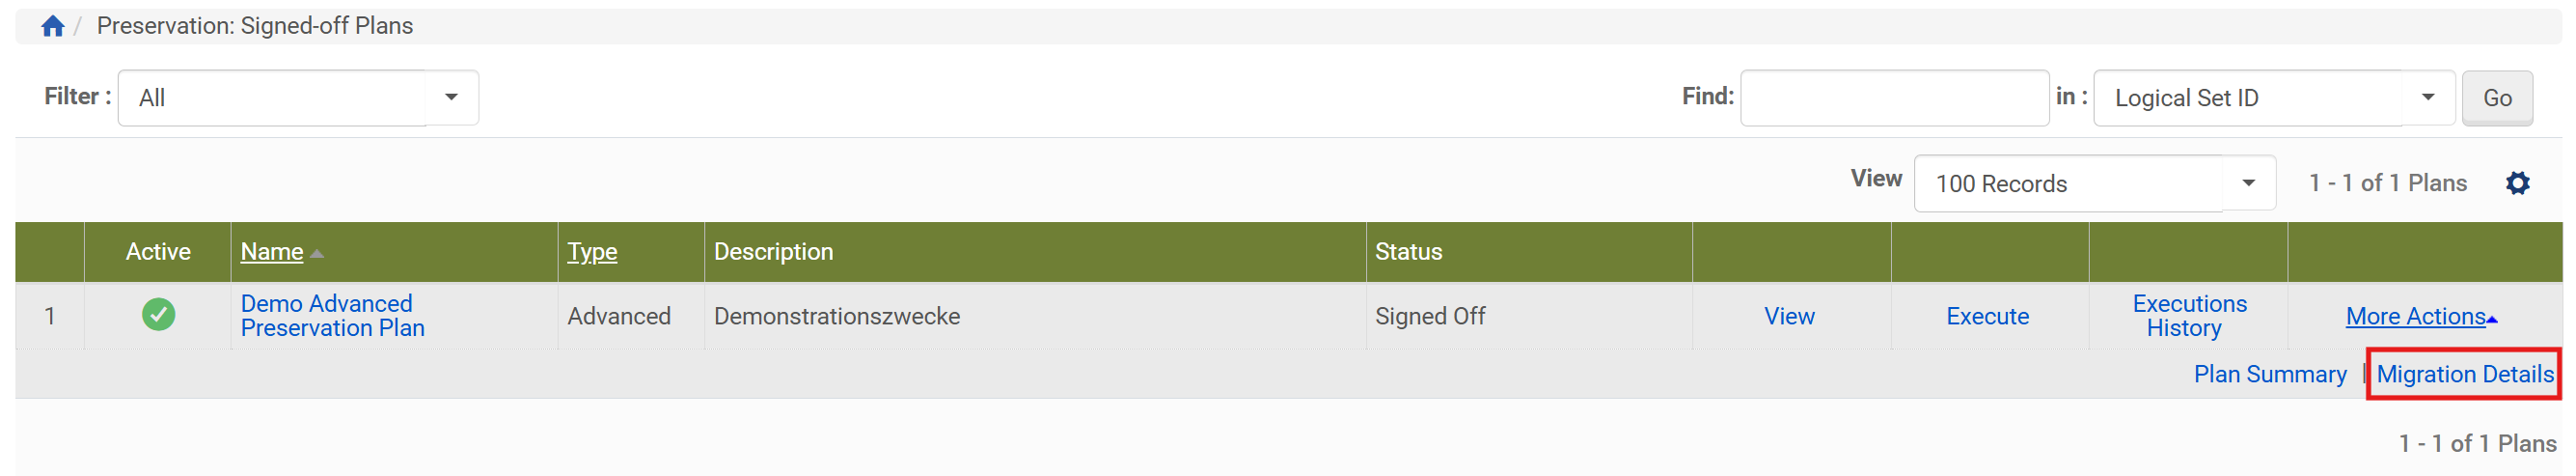The height and width of the screenshot is (476, 2576).
Task: Click the Name column sort arrow
Action: pyautogui.click(x=317, y=253)
